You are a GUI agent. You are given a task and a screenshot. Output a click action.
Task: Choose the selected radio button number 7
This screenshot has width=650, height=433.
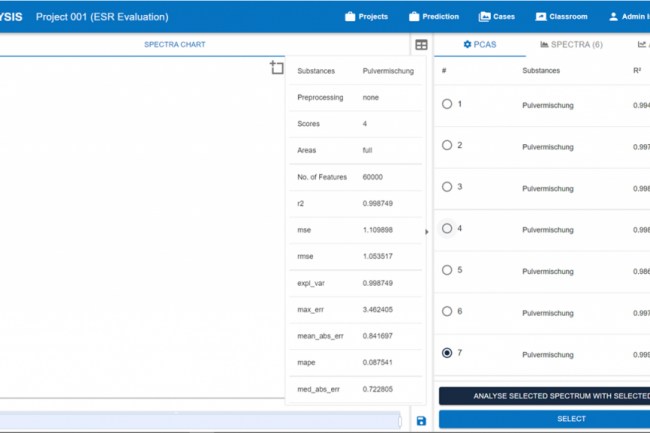(x=447, y=353)
